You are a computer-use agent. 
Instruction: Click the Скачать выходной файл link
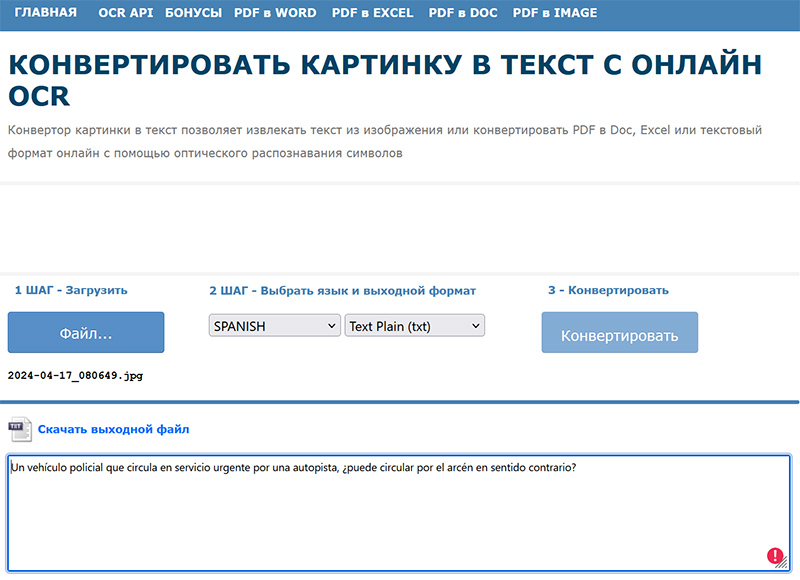coord(113,430)
